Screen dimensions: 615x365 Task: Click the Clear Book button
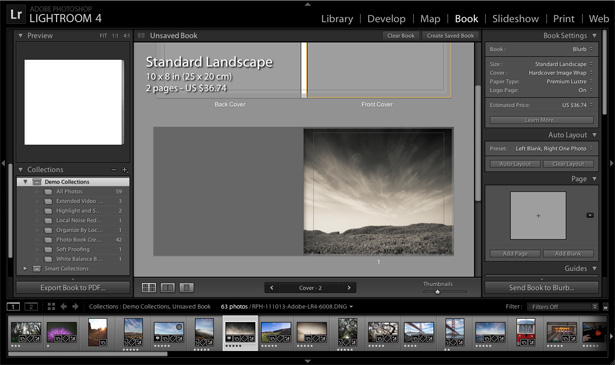point(401,36)
